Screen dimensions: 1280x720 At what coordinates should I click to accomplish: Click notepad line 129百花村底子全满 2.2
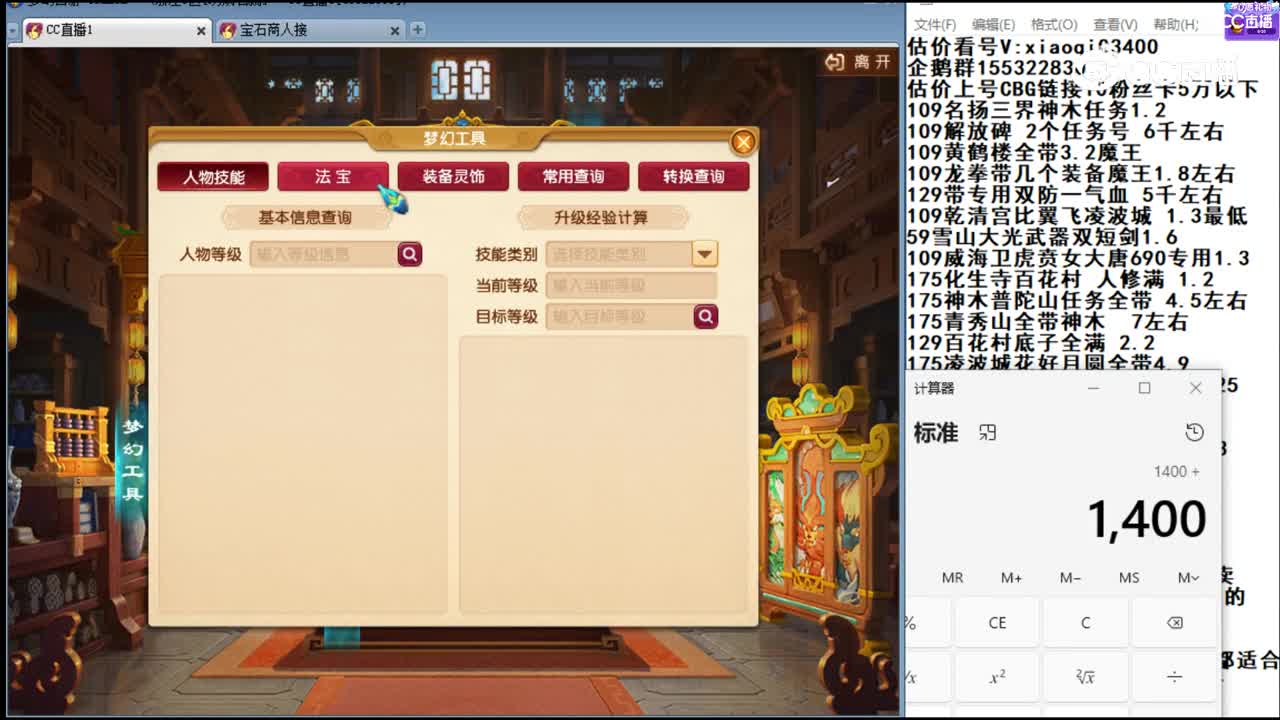coord(1031,342)
